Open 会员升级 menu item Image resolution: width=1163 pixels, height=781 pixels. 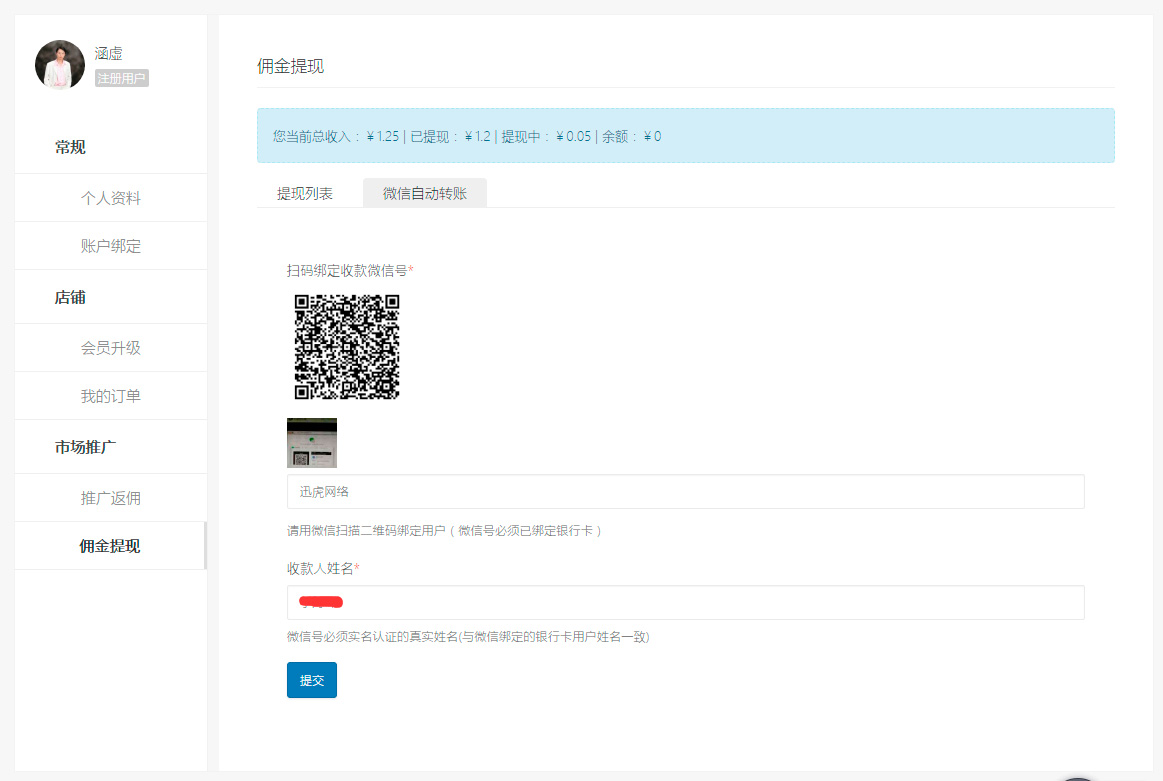click(x=111, y=348)
